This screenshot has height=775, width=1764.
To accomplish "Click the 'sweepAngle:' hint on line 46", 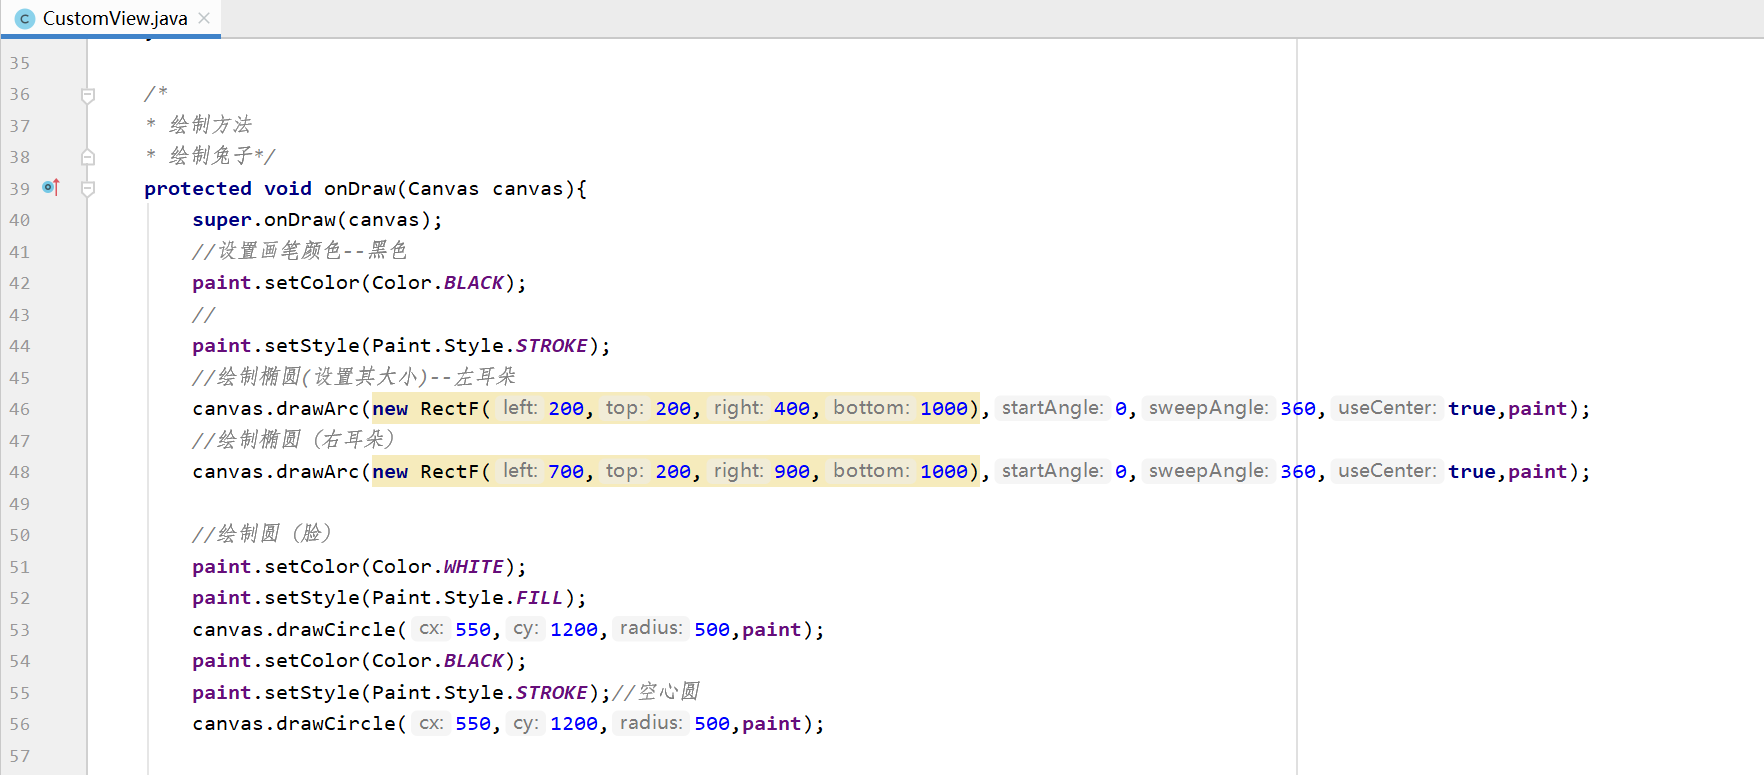I will [x=1208, y=408].
